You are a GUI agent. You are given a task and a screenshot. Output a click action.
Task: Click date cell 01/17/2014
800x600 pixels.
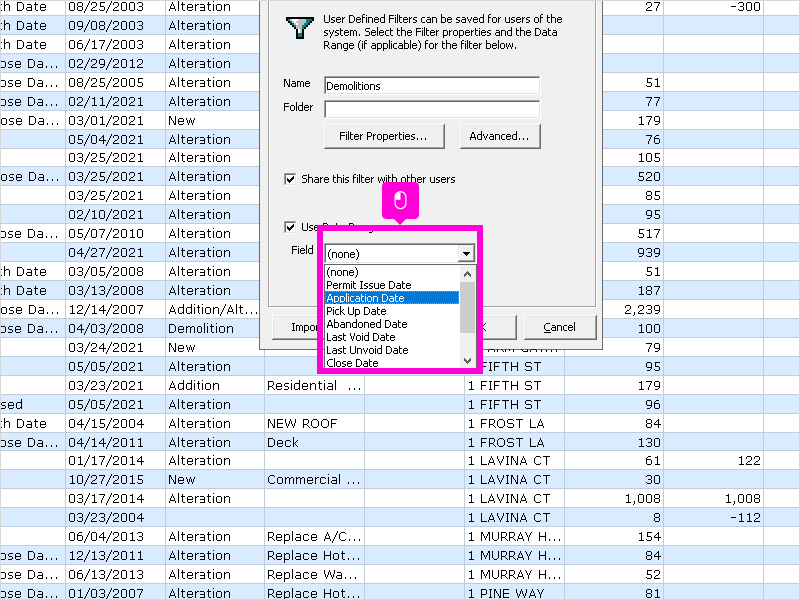click(x=115, y=461)
